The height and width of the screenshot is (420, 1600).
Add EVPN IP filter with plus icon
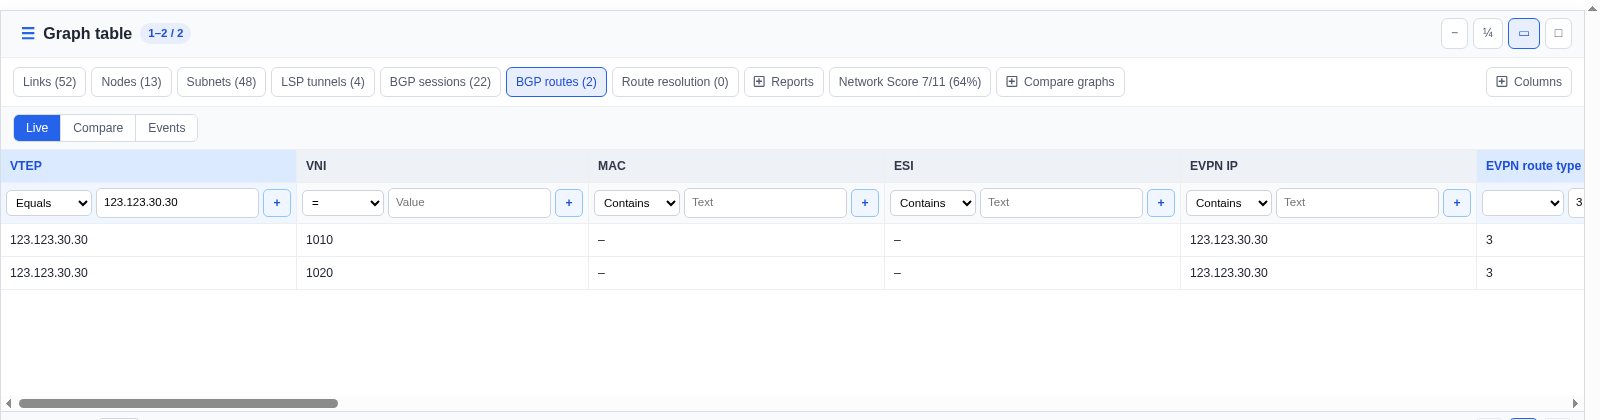coord(1457,203)
